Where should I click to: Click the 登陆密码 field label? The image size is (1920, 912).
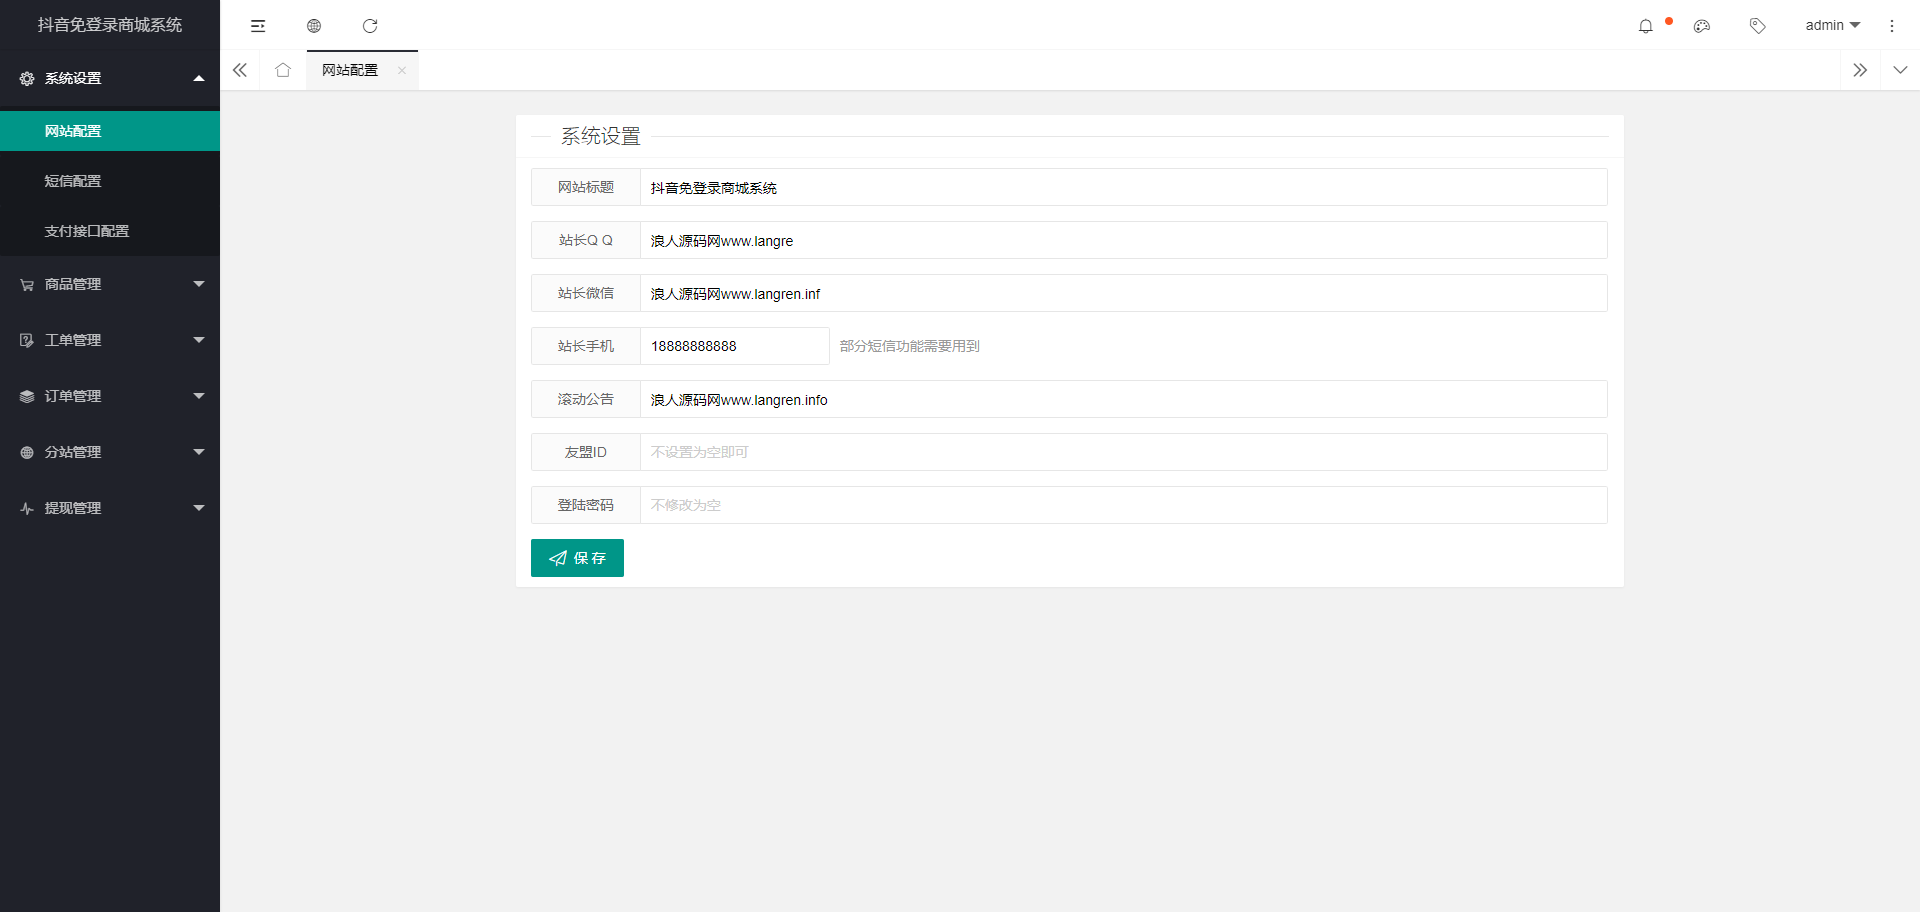coord(586,505)
